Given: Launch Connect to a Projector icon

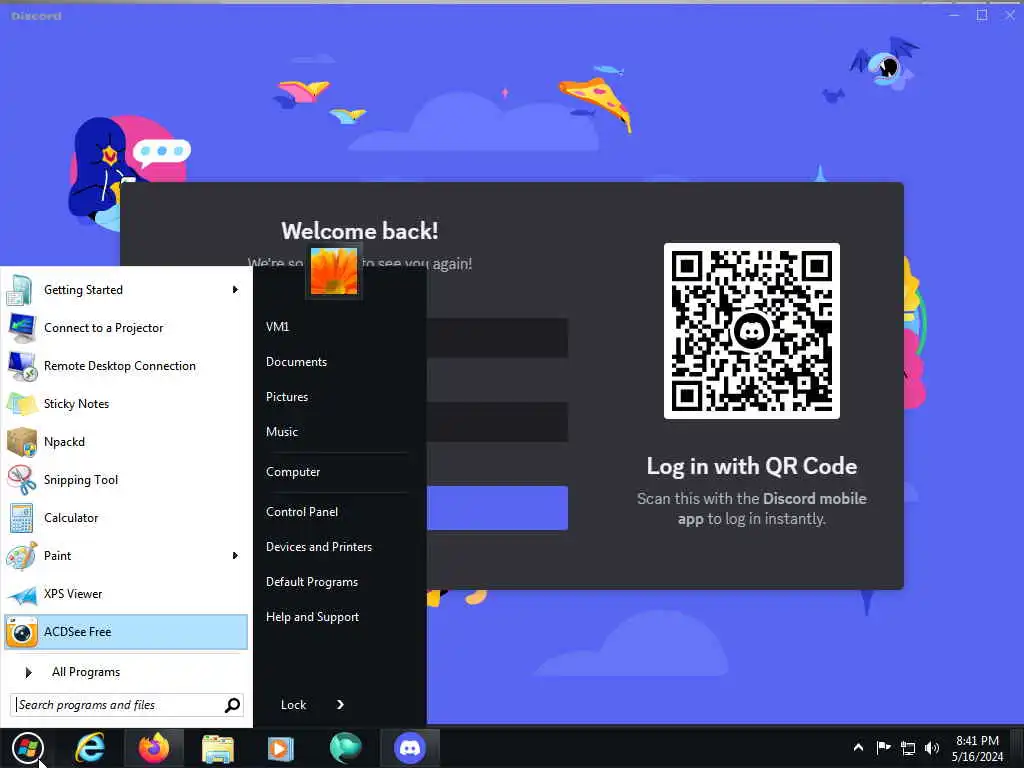Looking at the screenshot, I should (x=22, y=328).
